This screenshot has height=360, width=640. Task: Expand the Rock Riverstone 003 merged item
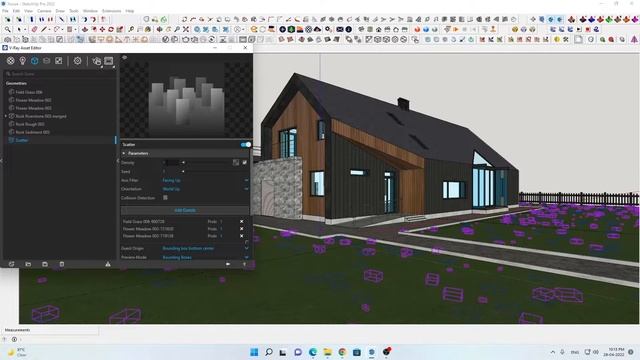tap(6, 116)
